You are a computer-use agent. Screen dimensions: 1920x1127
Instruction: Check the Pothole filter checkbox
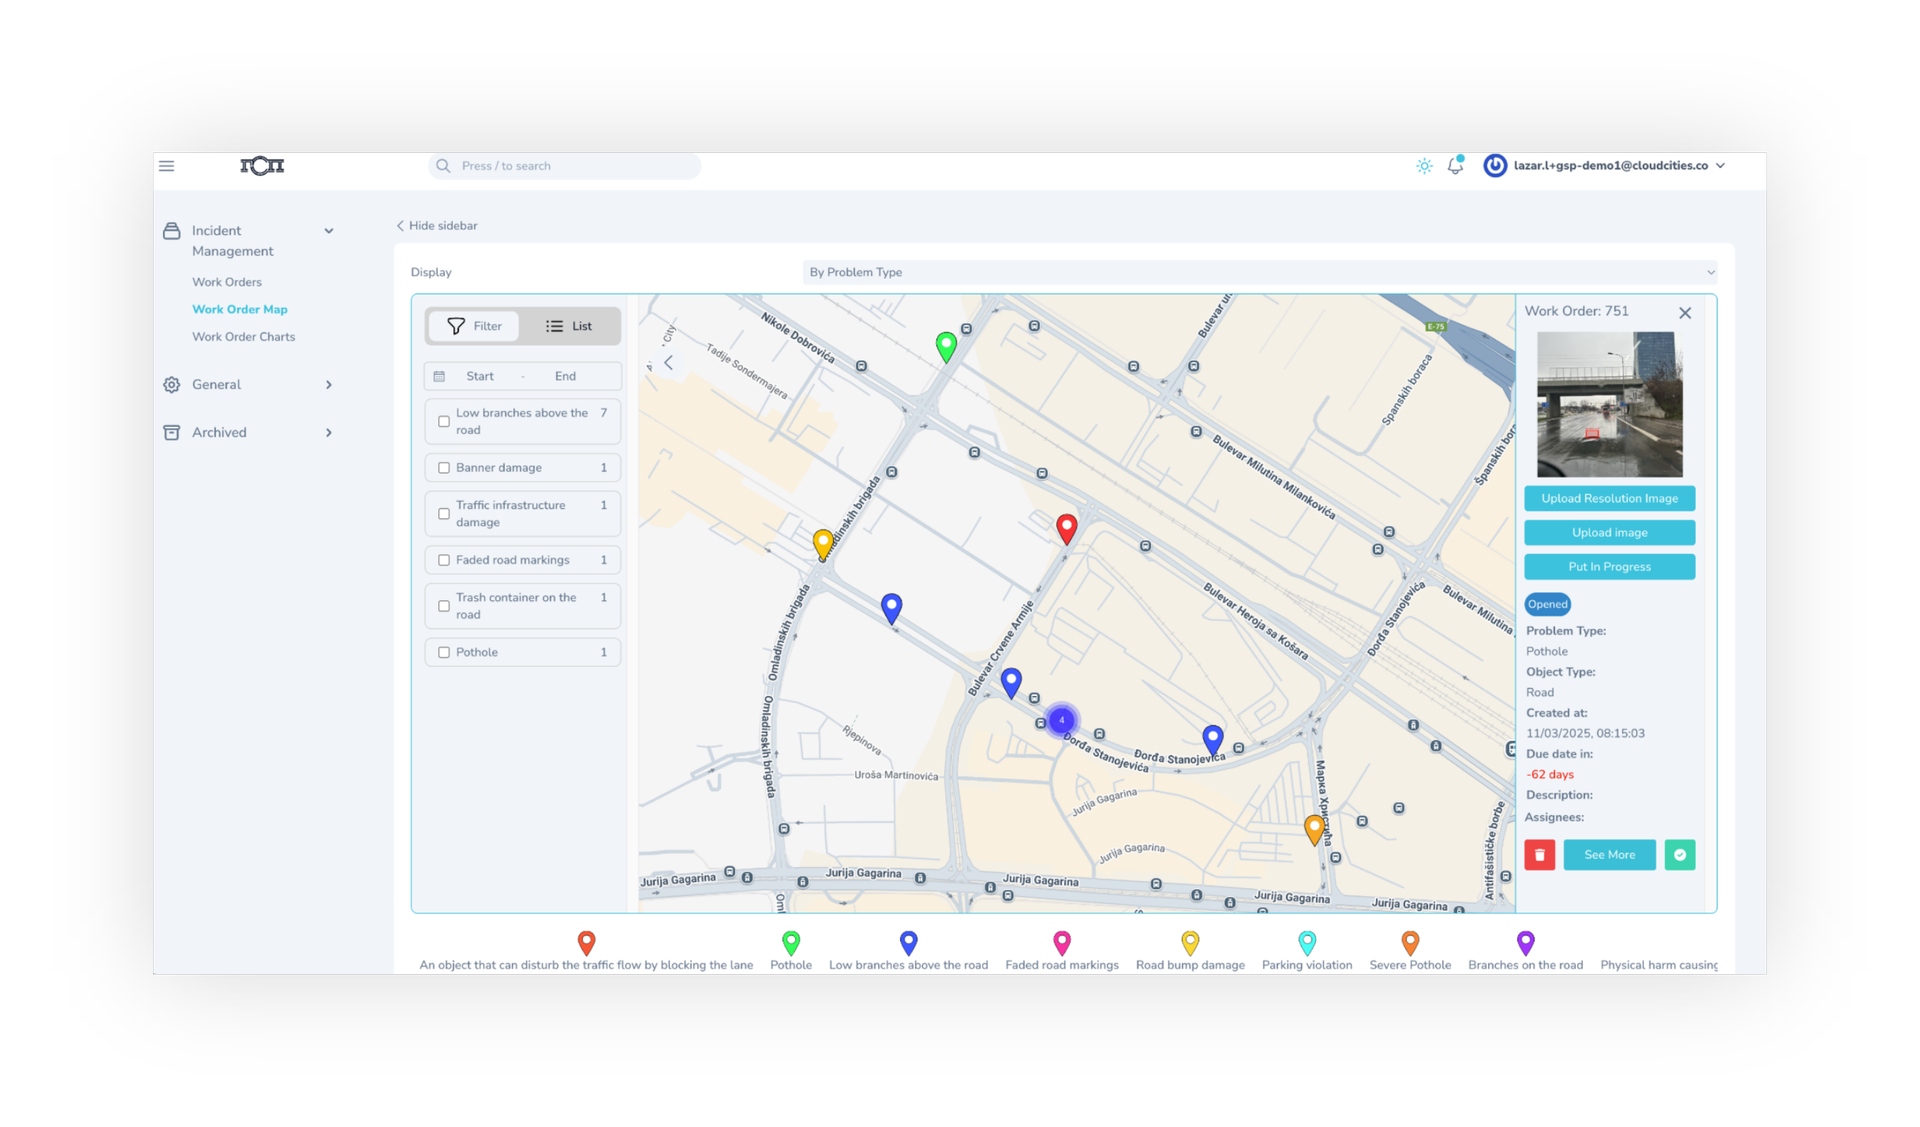pyautogui.click(x=444, y=652)
